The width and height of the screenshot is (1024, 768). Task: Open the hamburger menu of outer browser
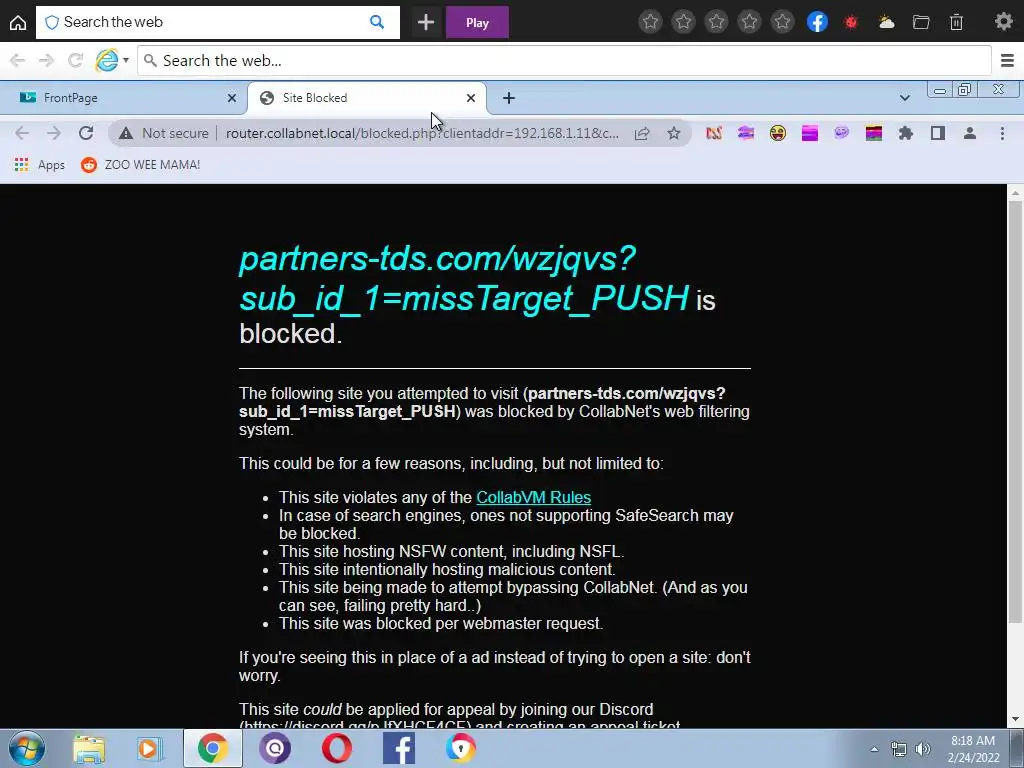pyautogui.click(x=1008, y=61)
